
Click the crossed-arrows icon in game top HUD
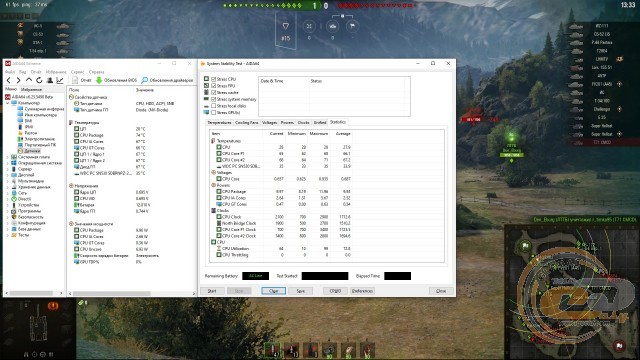[309, 27]
